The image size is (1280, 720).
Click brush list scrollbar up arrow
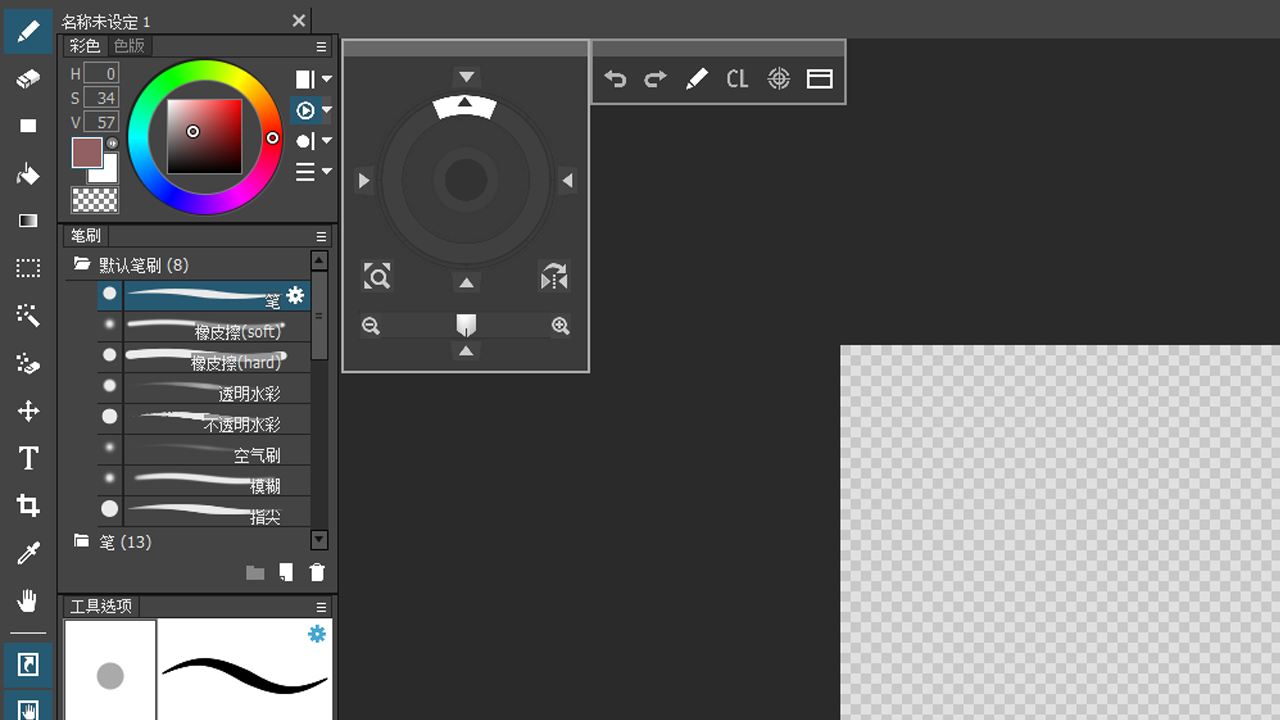pyautogui.click(x=320, y=261)
